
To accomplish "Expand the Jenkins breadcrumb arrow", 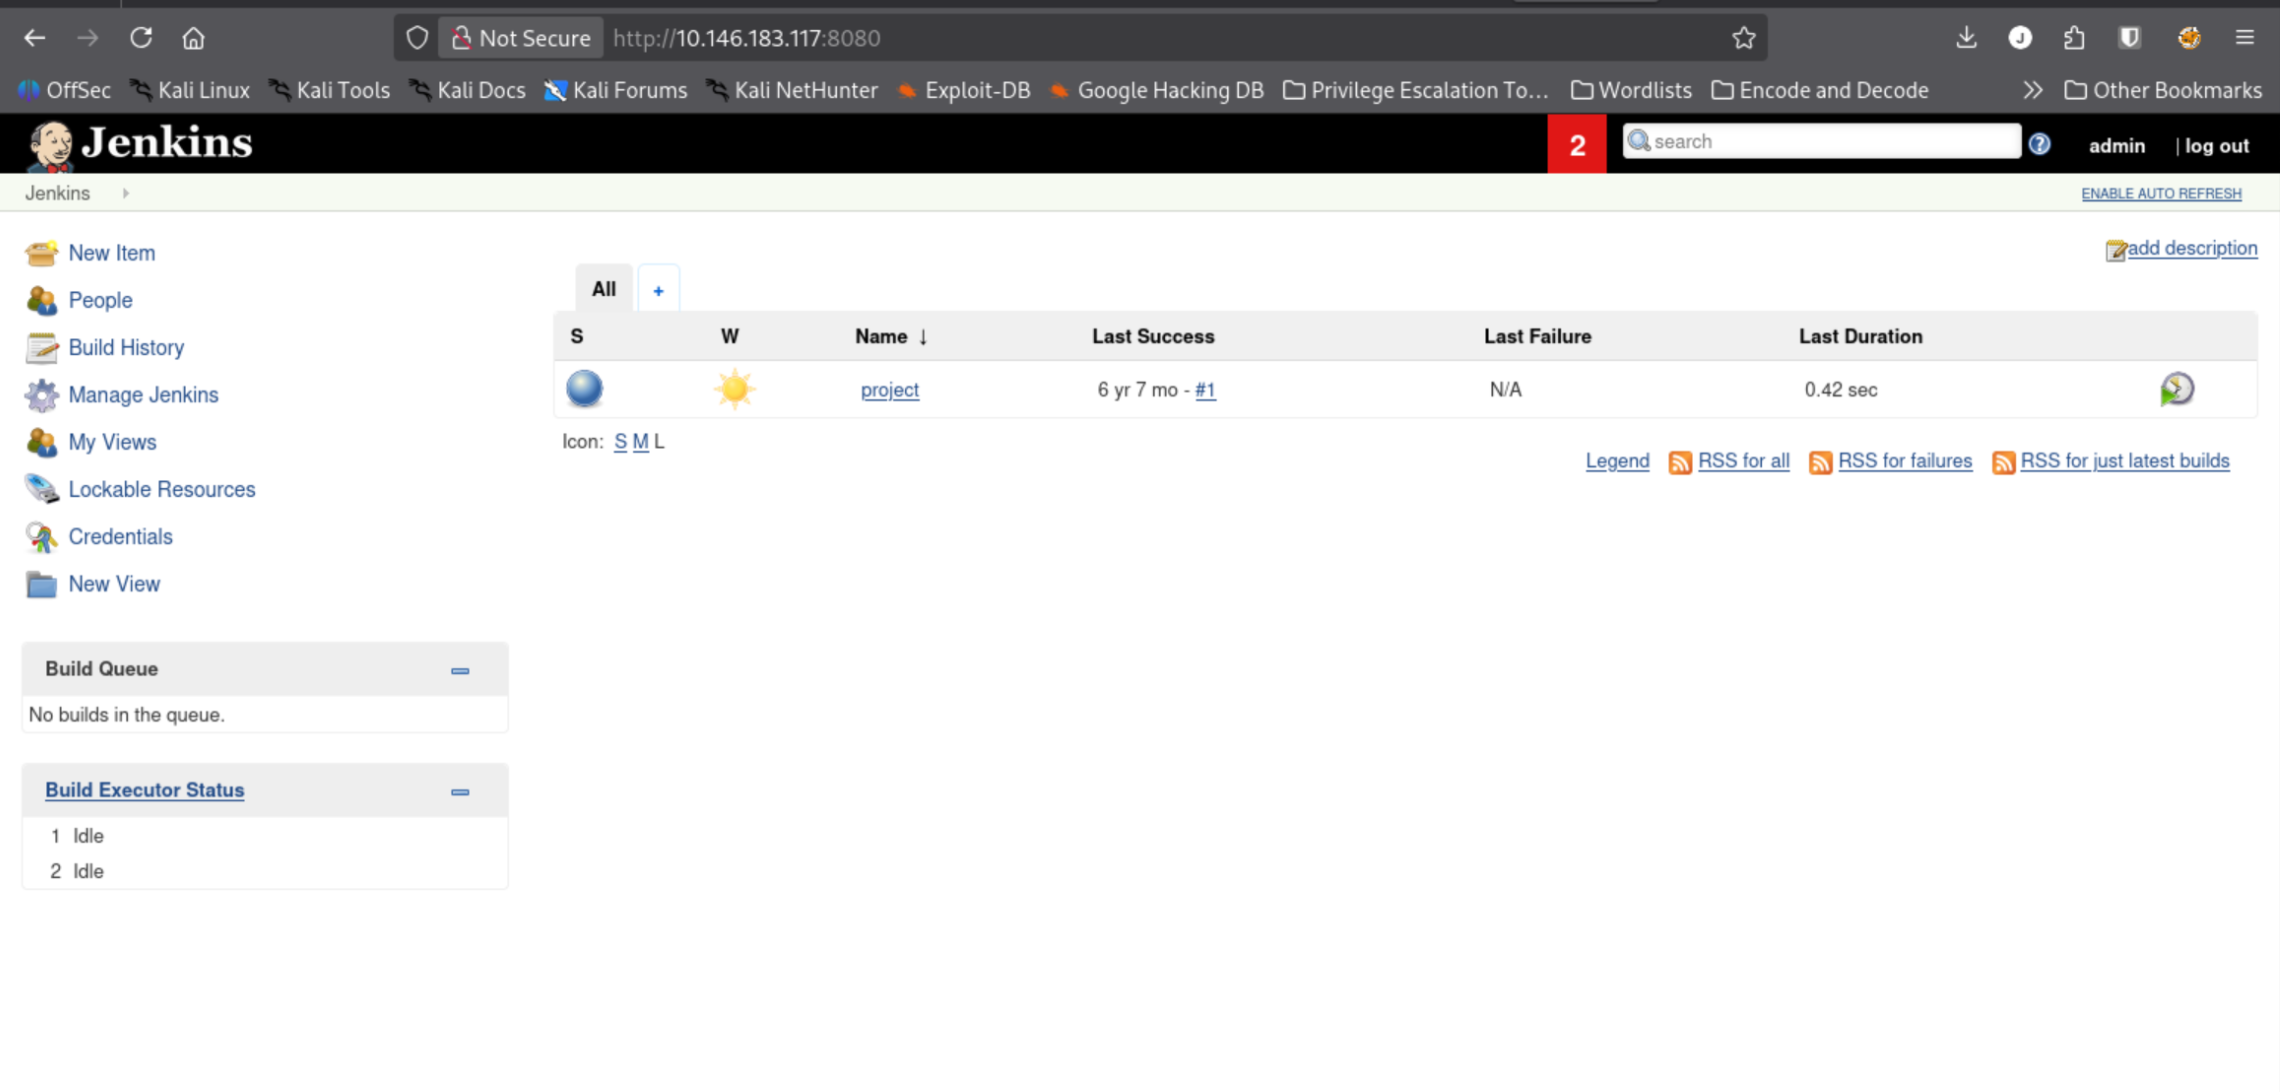I will (125, 193).
